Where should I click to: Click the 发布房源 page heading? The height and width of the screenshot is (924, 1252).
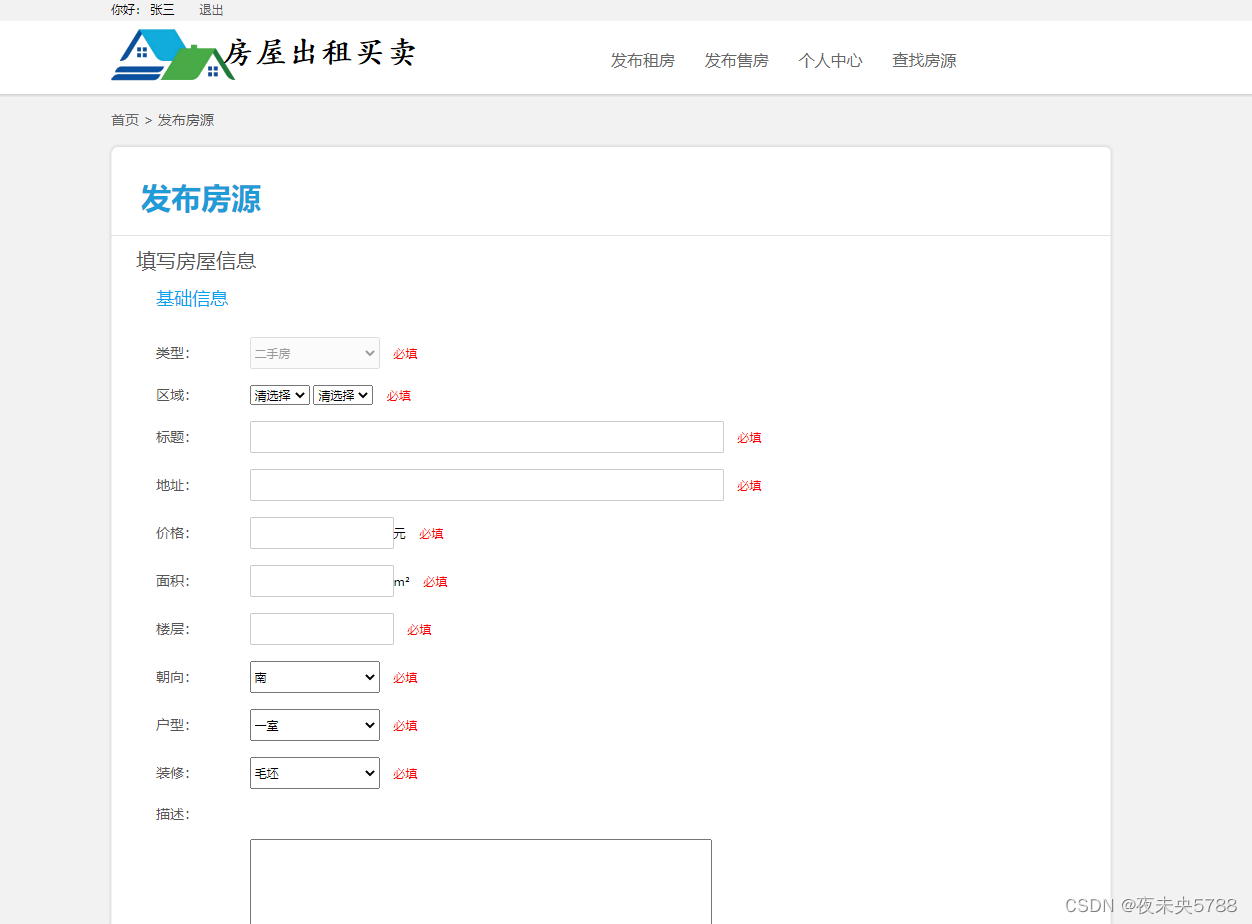tap(201, 199)
